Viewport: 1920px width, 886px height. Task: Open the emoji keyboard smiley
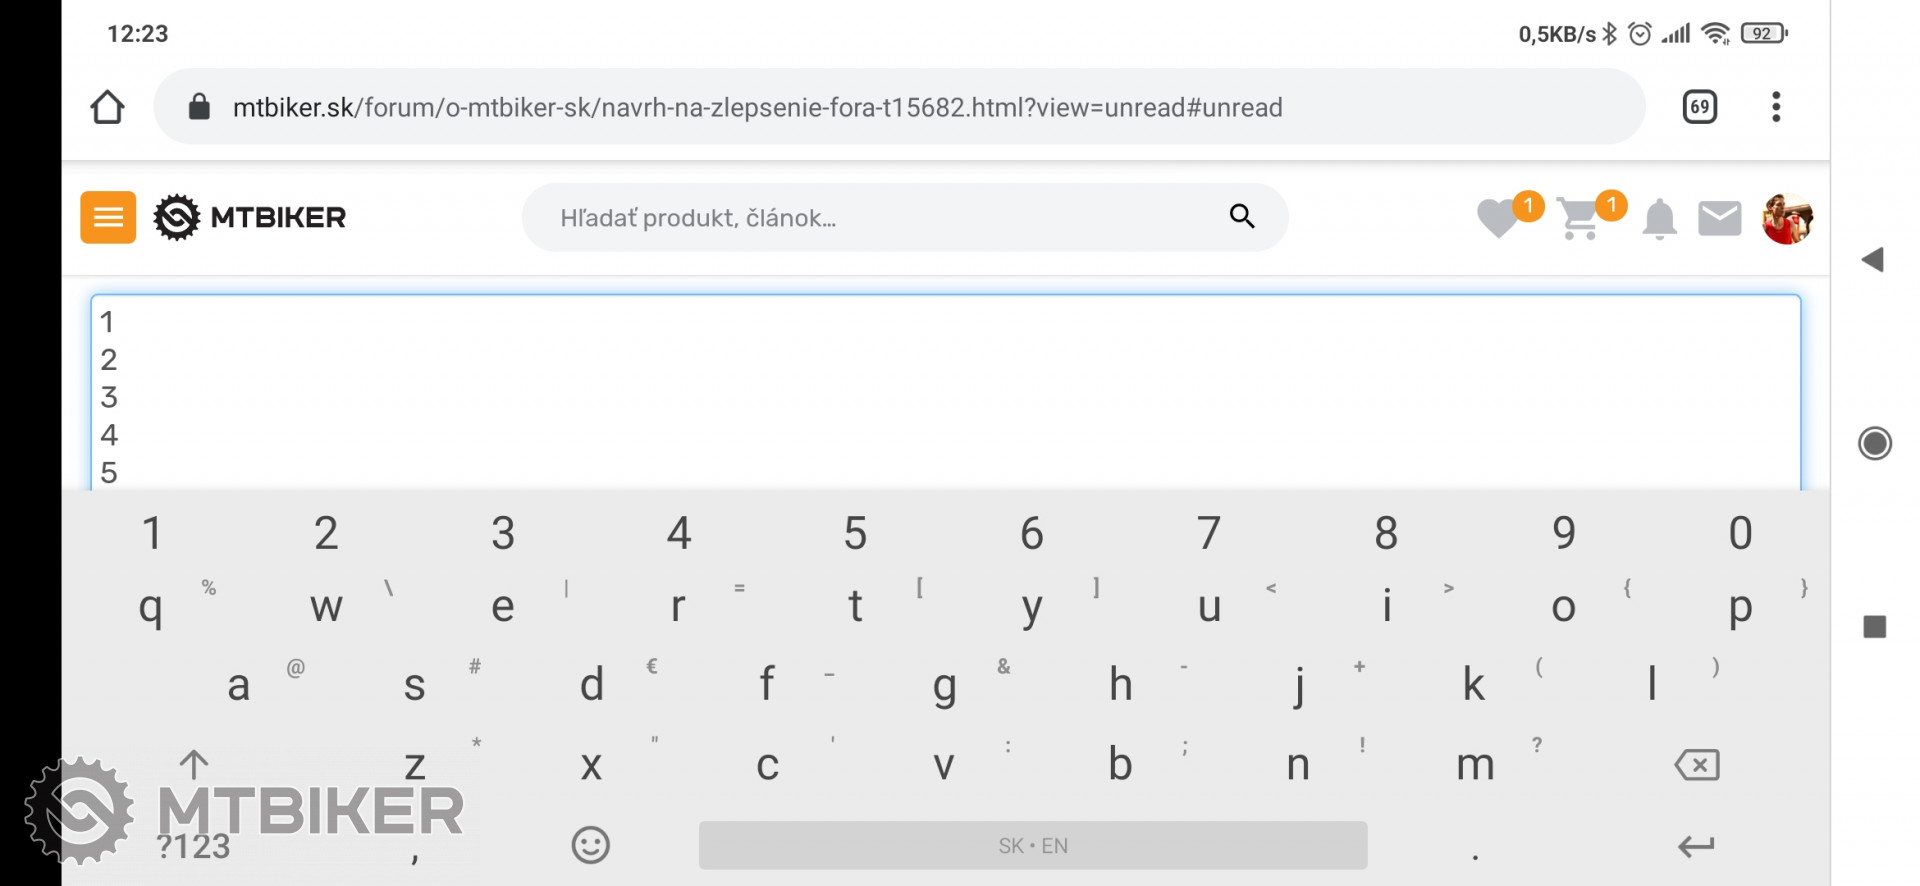pyautogui.click(x=590, y=845)
